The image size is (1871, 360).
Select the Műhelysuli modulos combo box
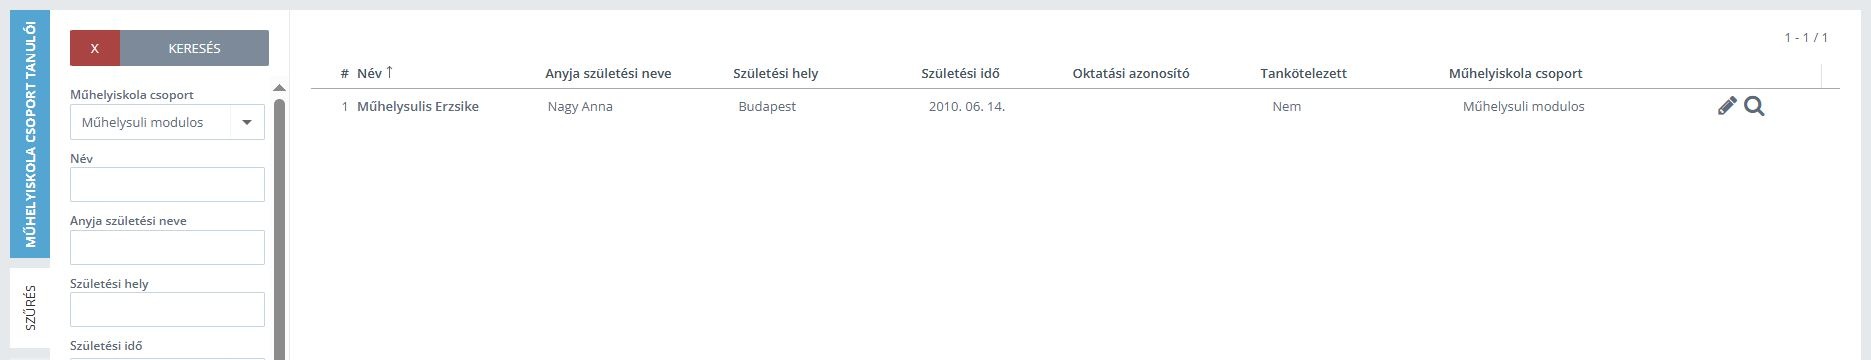pos(167,122)
